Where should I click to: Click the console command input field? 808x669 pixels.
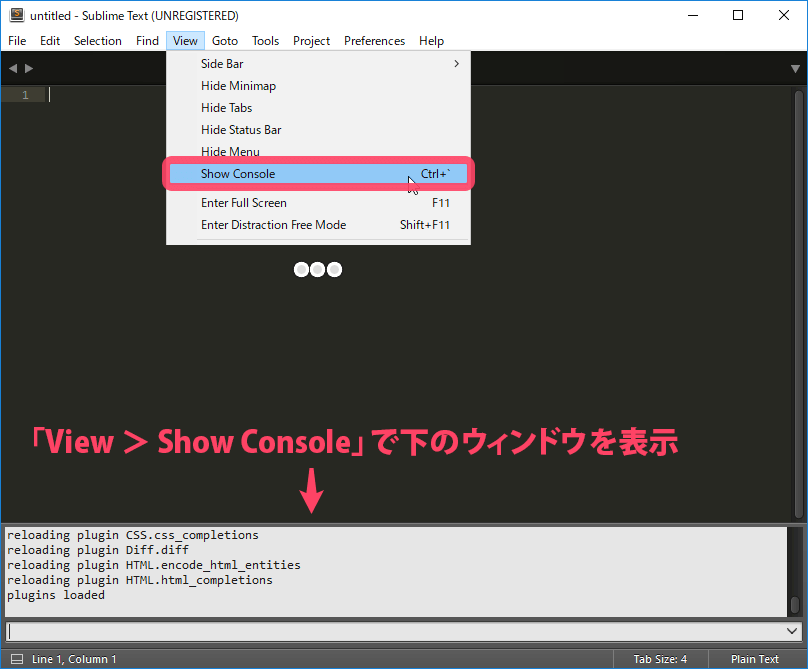tap(396, 631)
